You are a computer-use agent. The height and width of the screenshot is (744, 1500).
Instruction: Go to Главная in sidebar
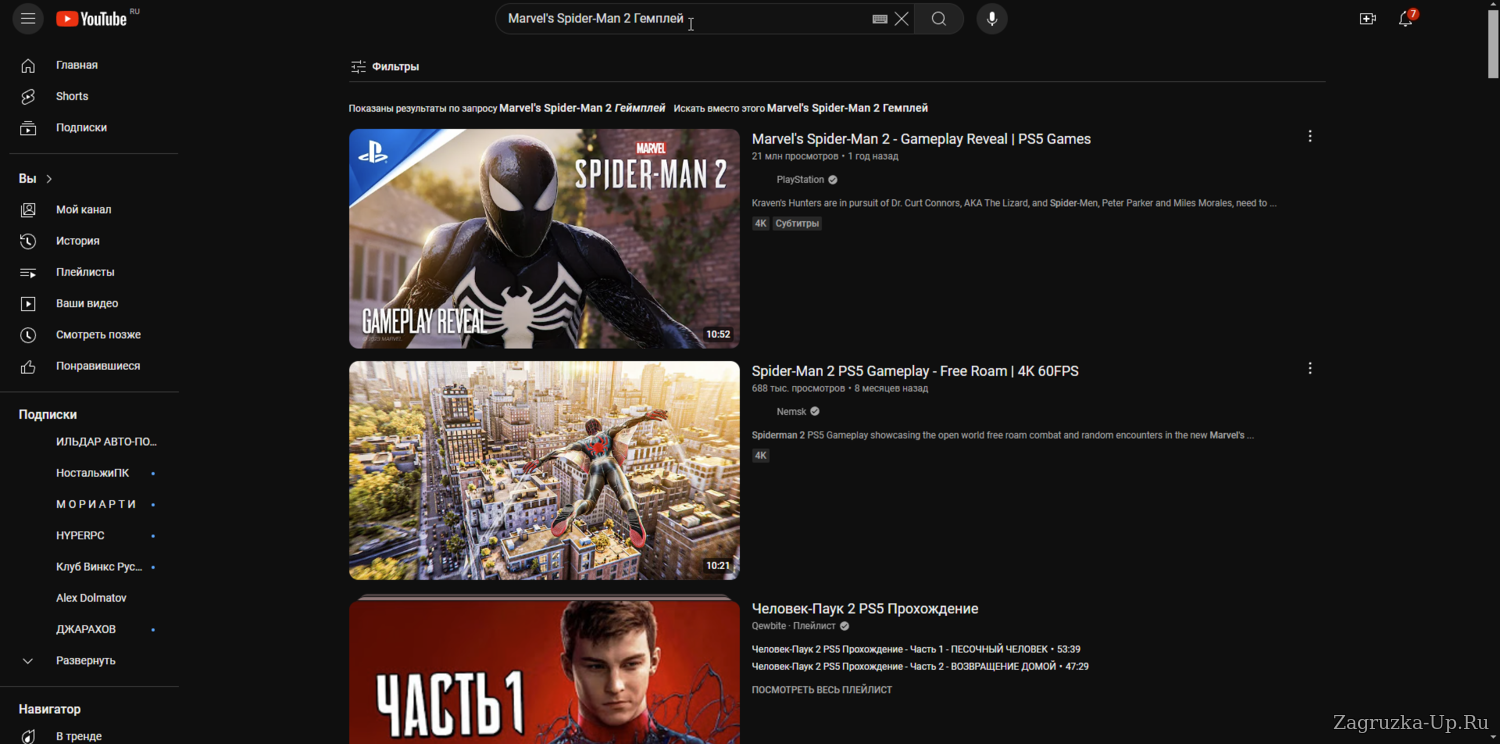click(76, 65)
